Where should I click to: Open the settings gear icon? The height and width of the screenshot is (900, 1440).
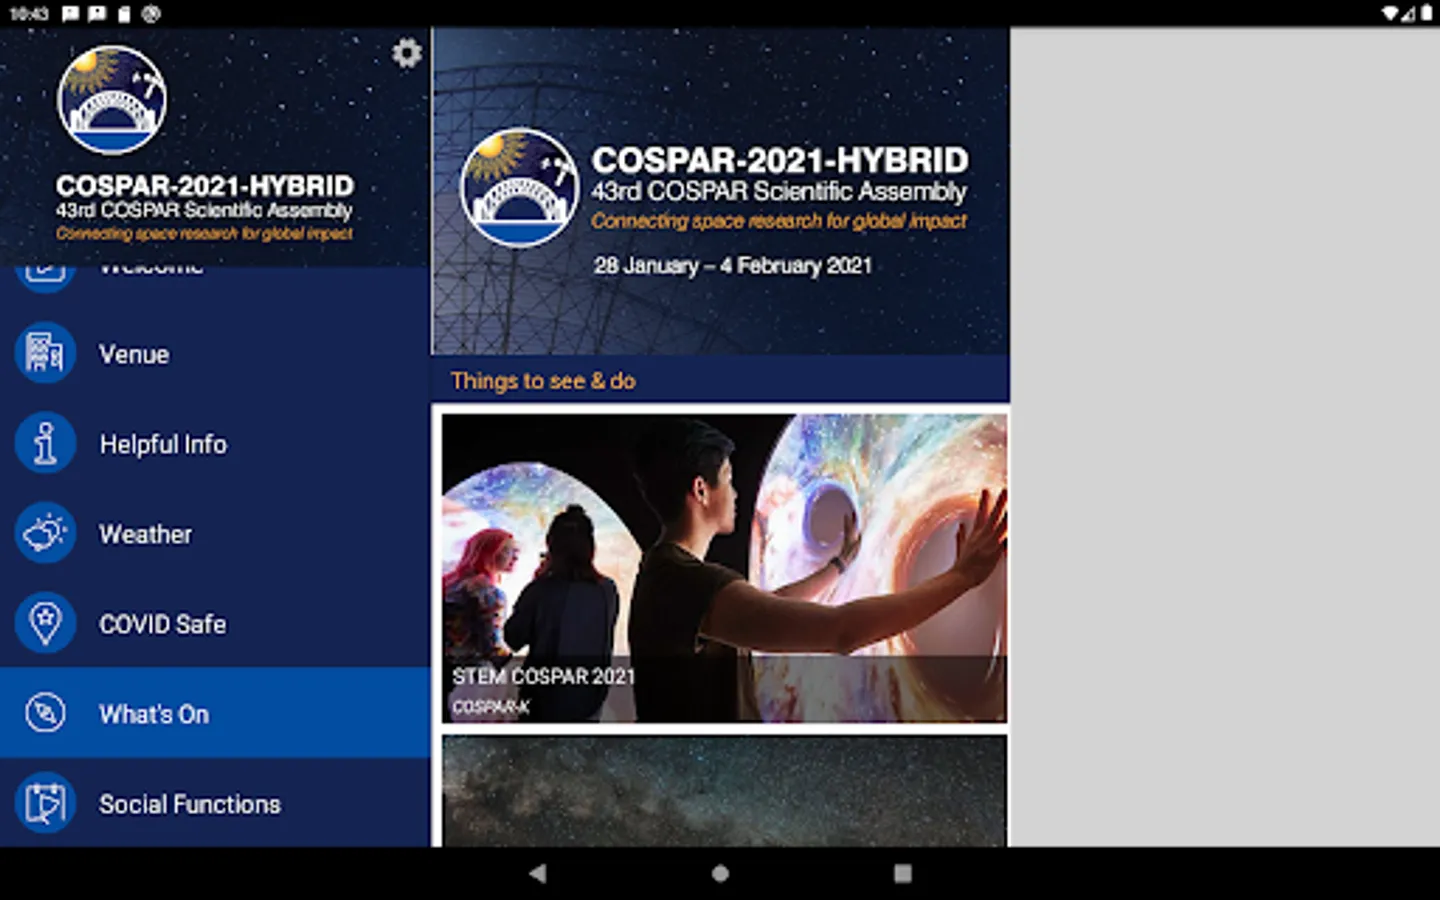pyautogui.click(x=406, y=53)
